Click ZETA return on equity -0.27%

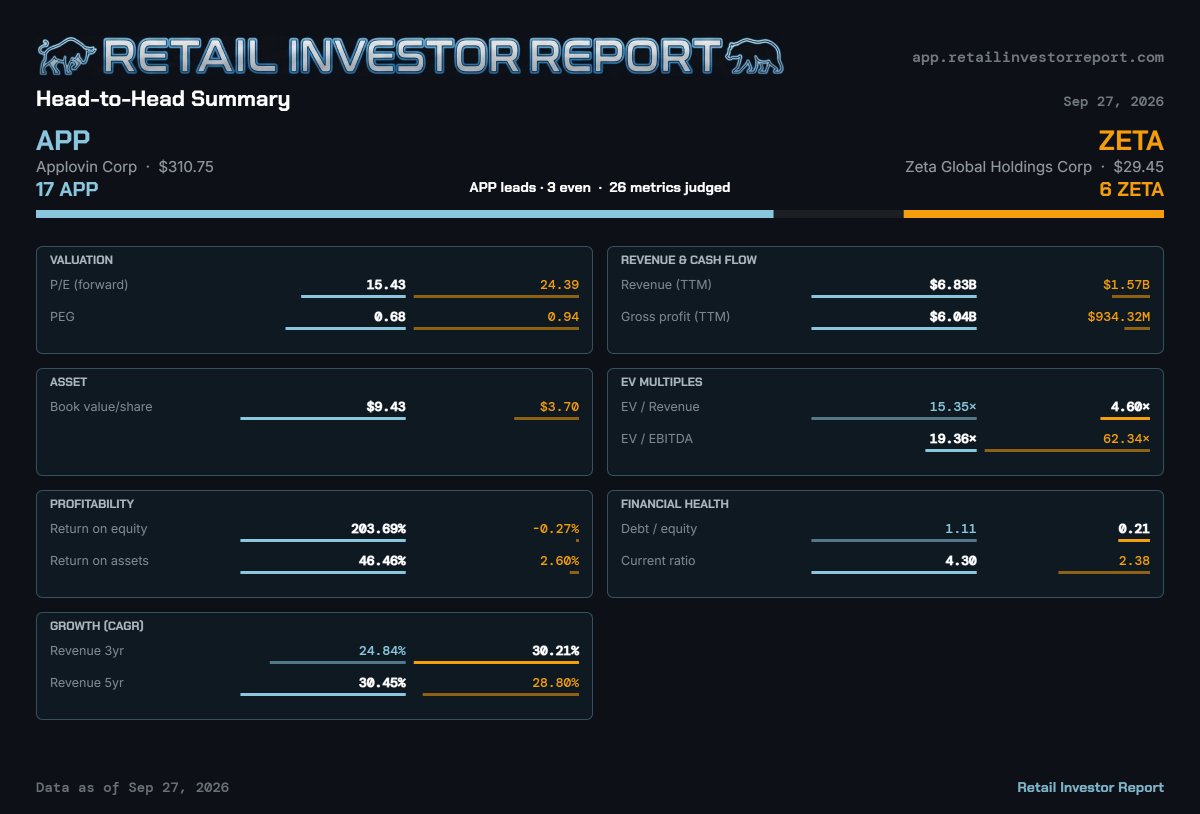[x=555, y=529]
